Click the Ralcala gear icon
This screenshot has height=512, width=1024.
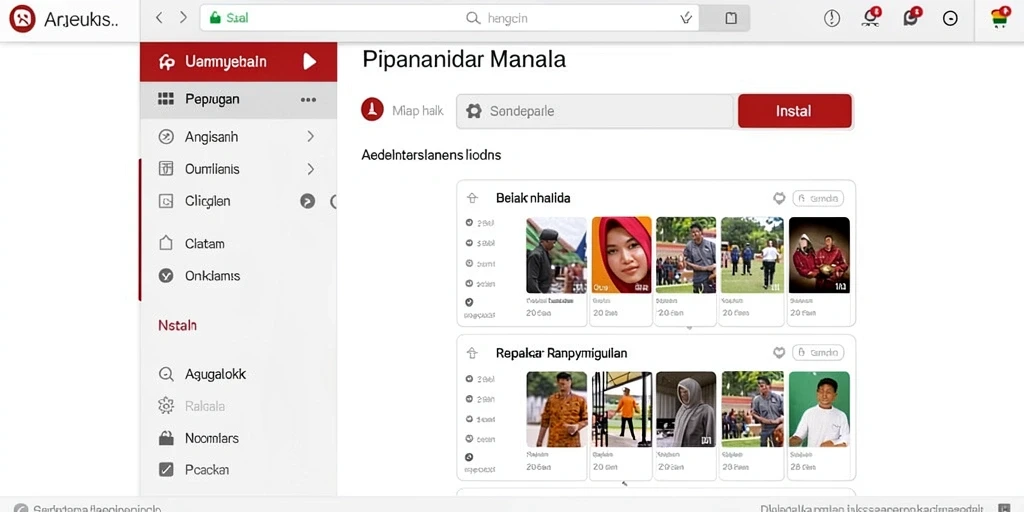coord(166,406)
